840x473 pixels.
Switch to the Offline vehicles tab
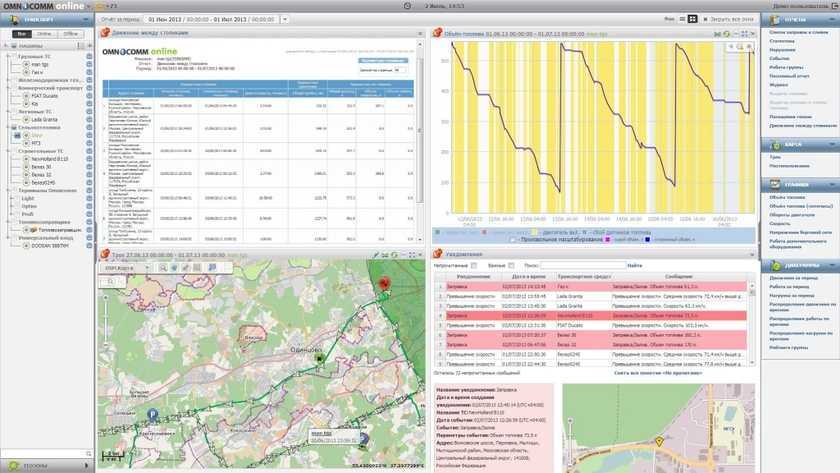tap(70, 34)
